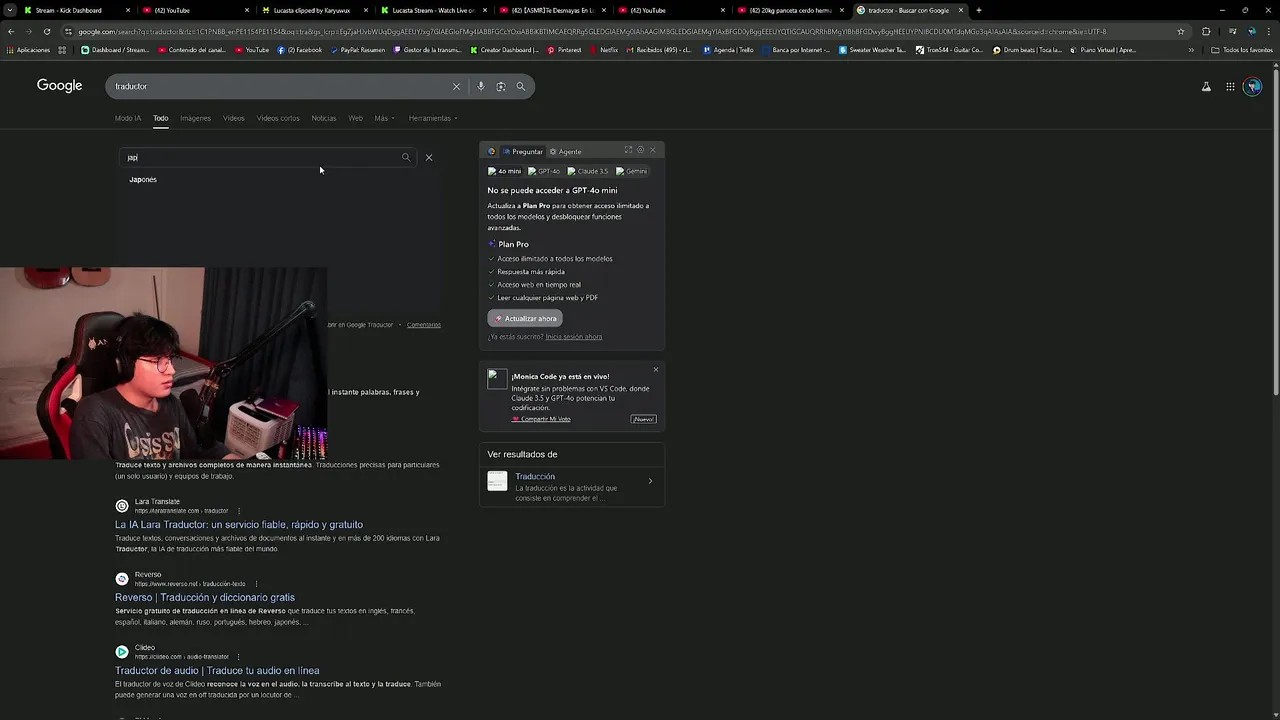
Task: Dismiss the Monica Code announcement card
Action: click(x=656, y=370)
